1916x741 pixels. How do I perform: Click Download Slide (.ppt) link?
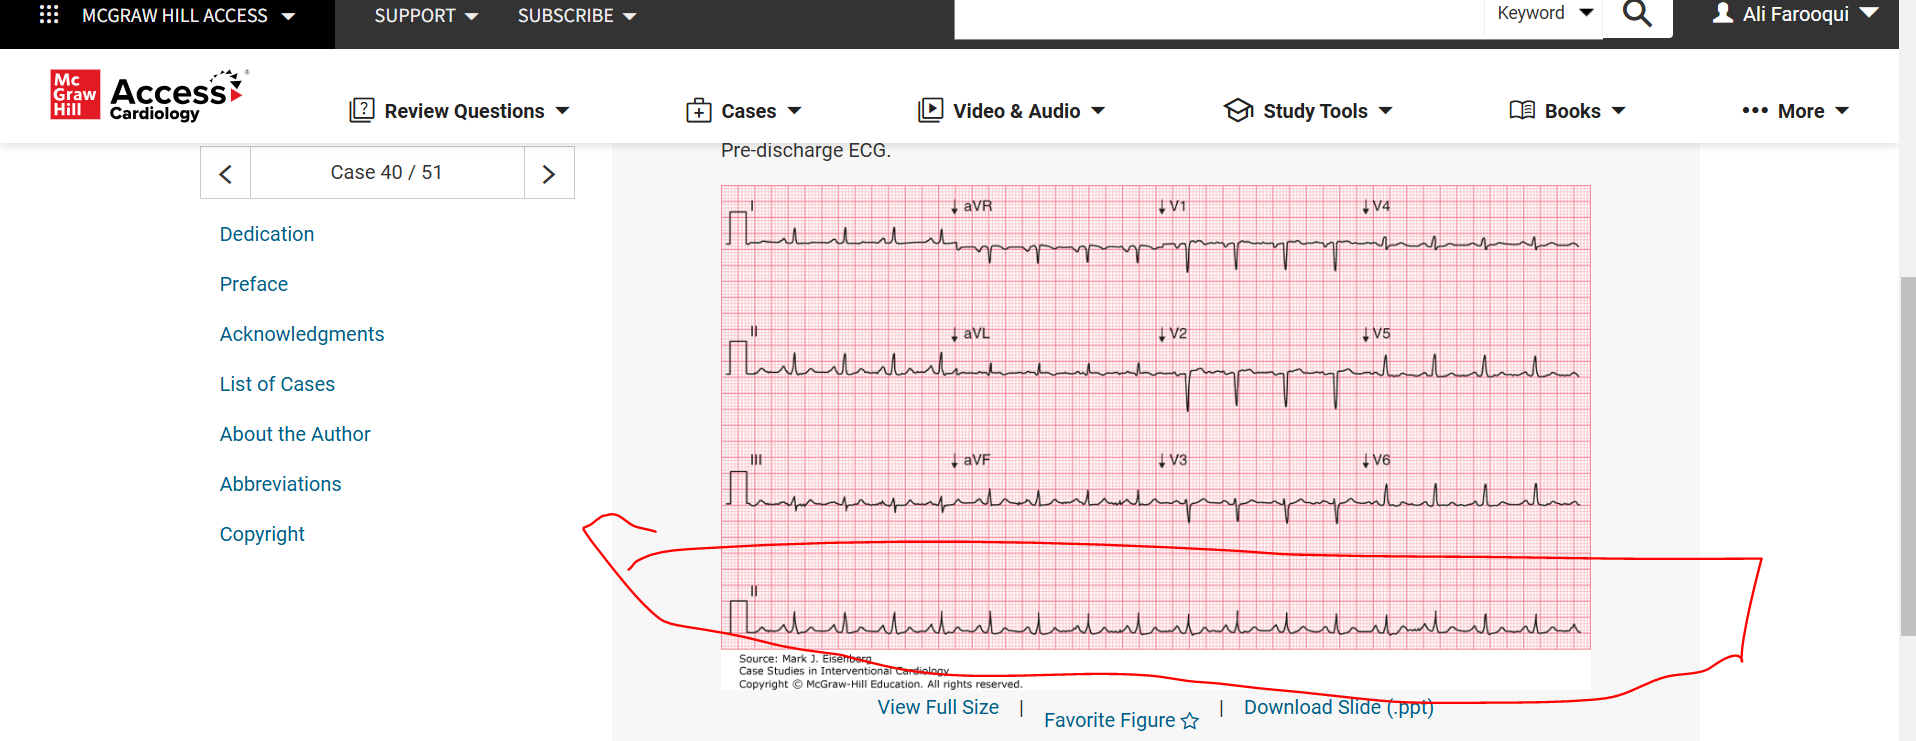(x=1339, y=707)
